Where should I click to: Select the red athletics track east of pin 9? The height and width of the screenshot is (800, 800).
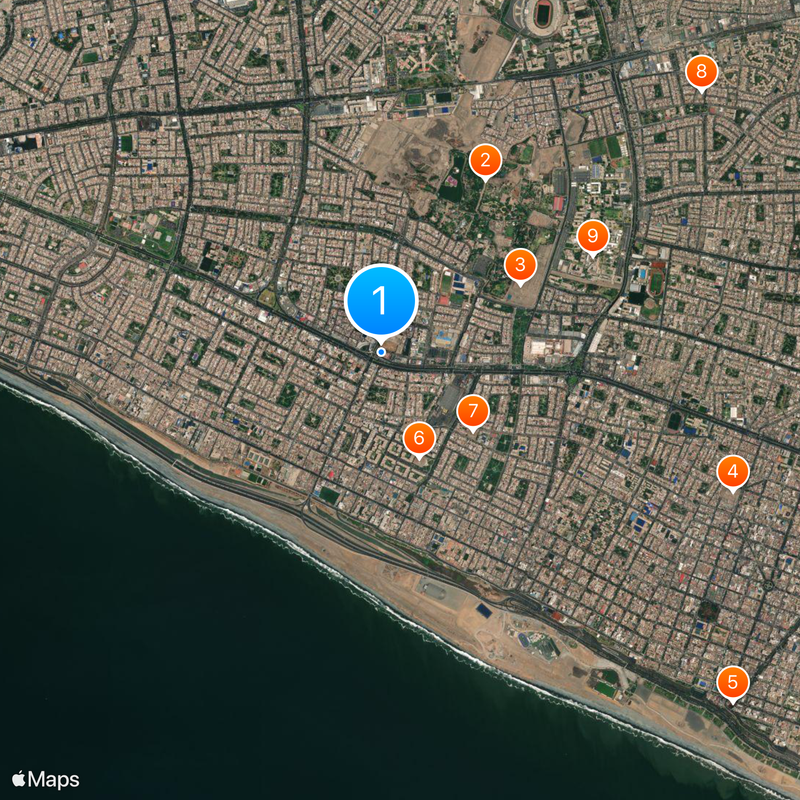(656, 283)
